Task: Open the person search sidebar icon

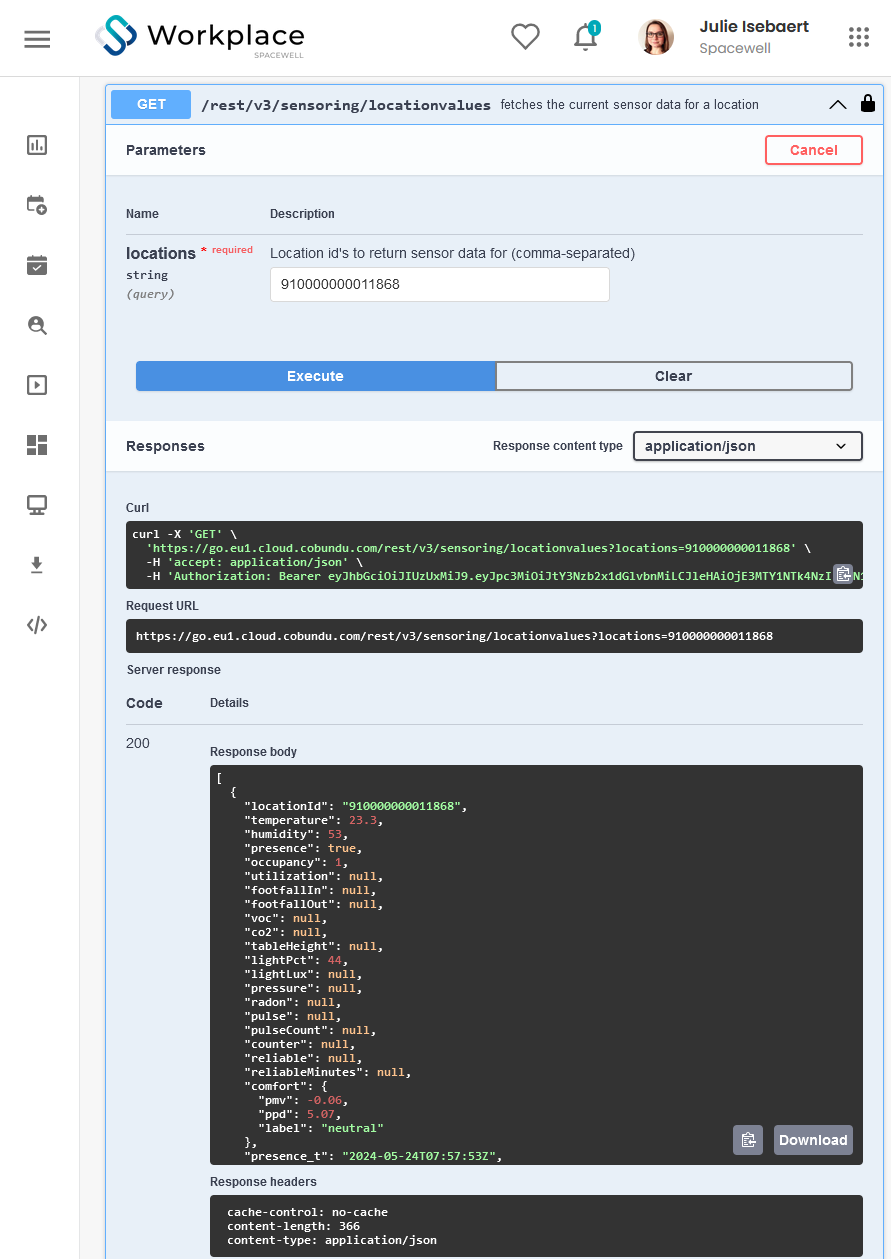Action: point(37,325)
